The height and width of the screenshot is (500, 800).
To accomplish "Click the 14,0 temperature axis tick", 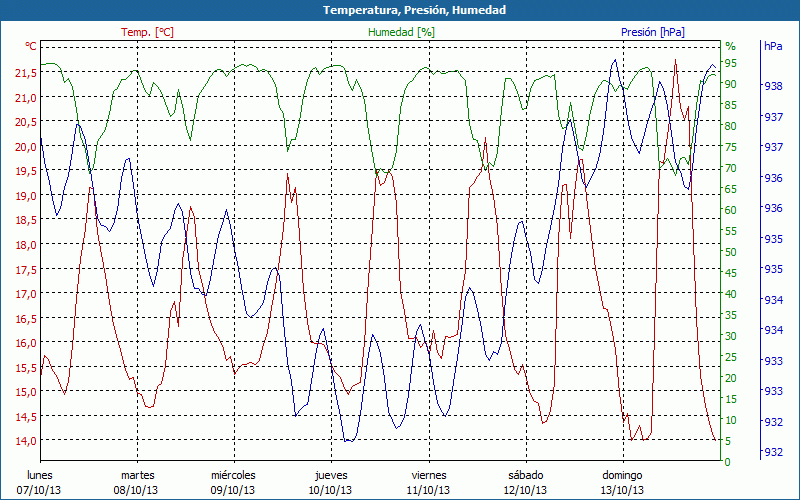I will pos(25,440).
